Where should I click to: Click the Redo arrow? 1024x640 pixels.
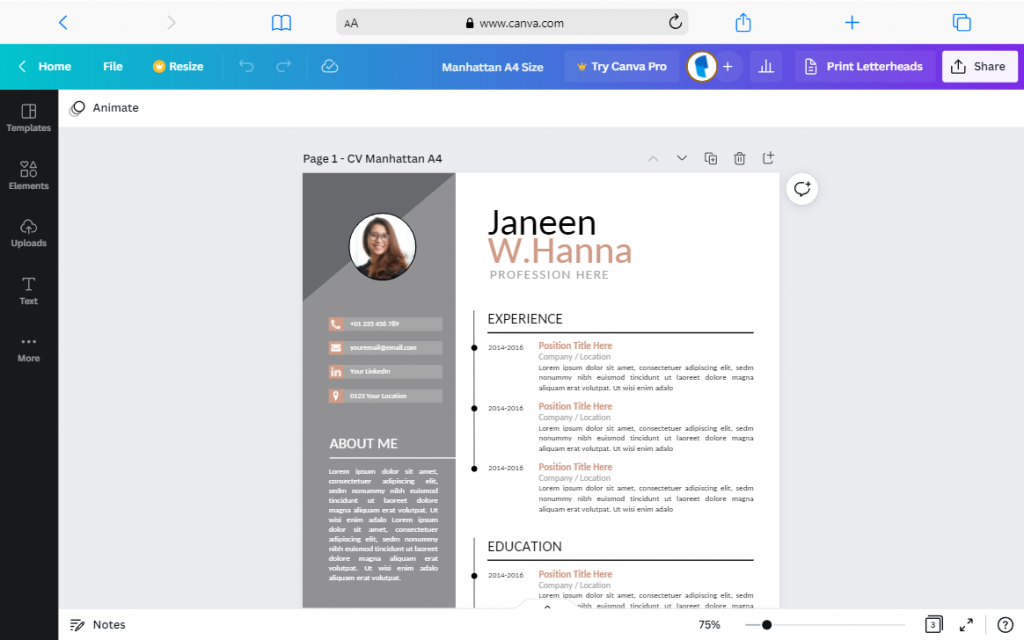[287, 66]
